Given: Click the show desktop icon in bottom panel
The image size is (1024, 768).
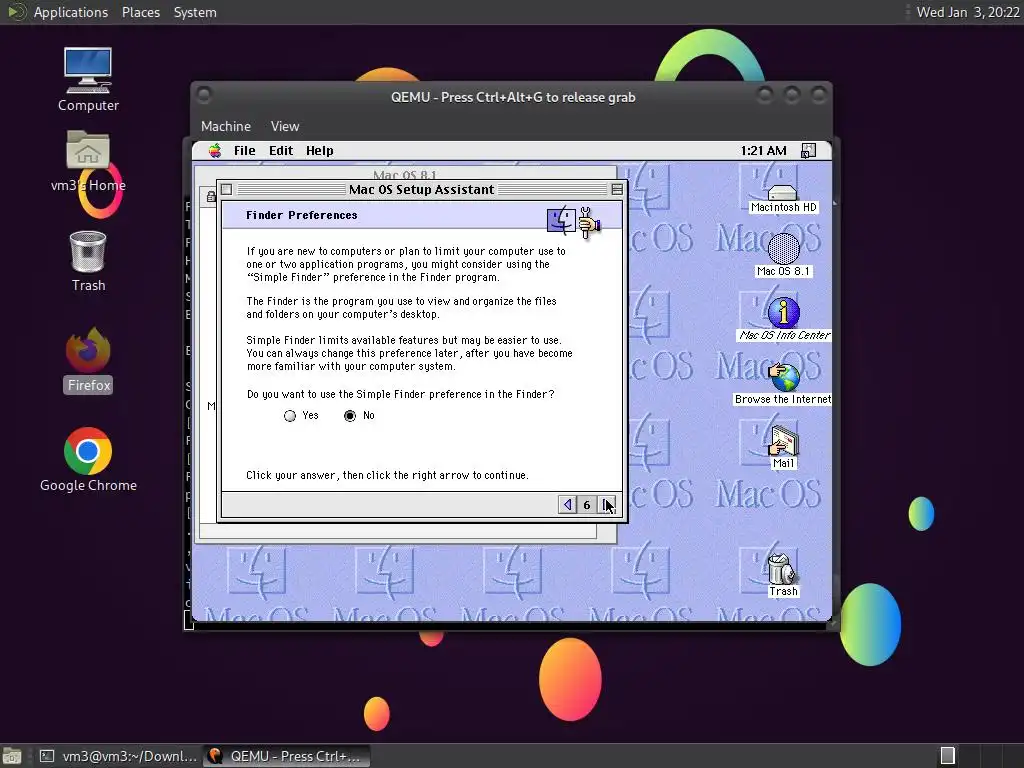Looking at the screenshot, I should pos(11,756).
